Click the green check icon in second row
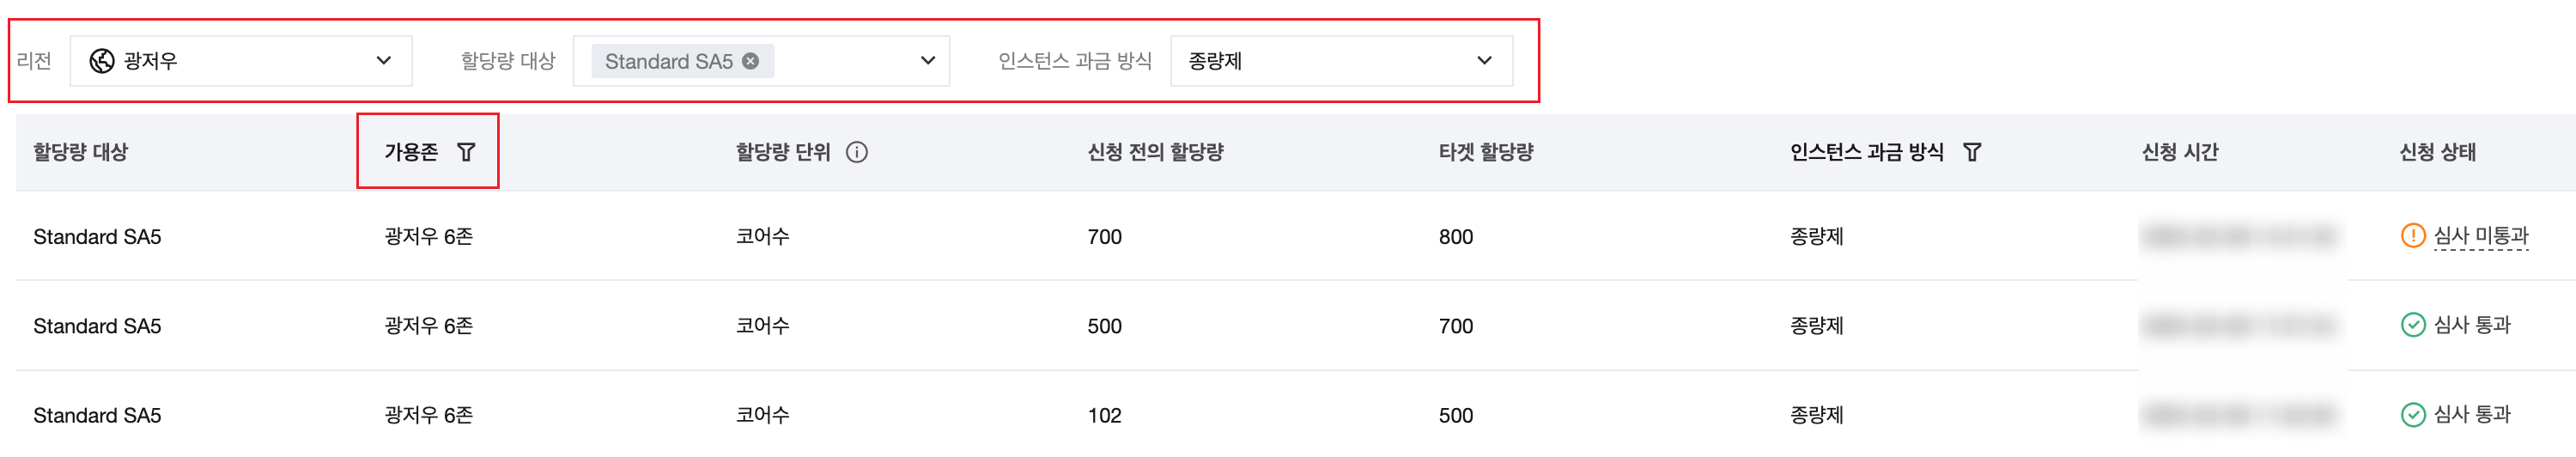 click(x=2413, y=325)
